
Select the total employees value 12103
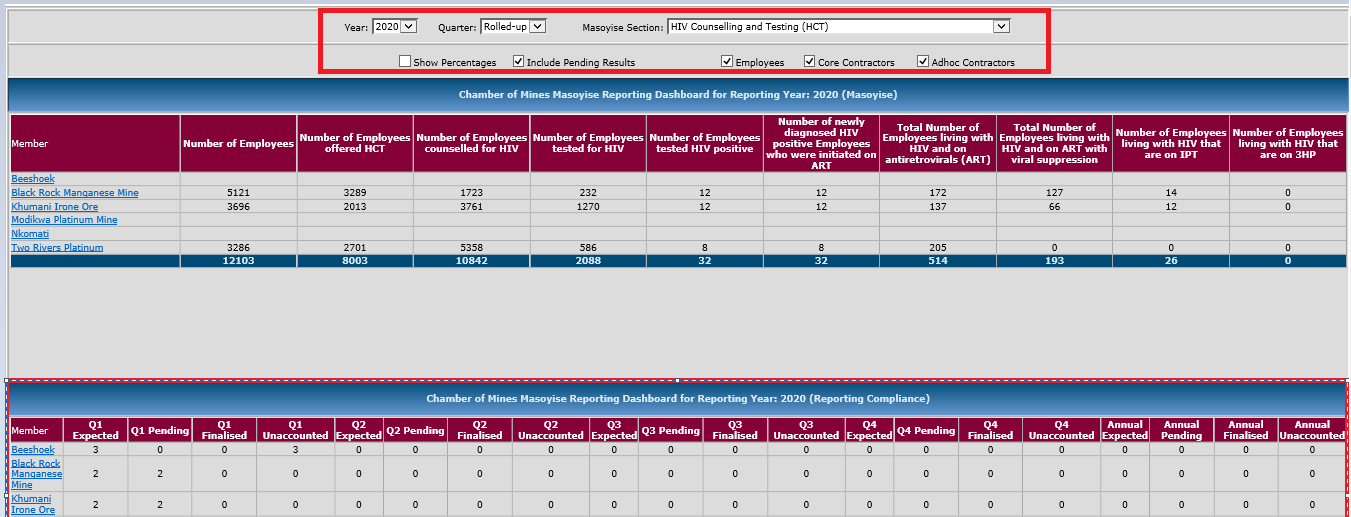pos(238,261)
